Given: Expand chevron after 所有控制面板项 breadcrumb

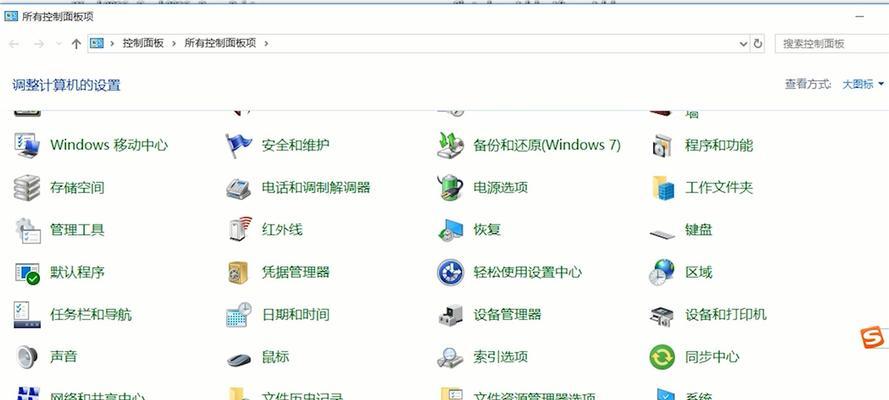Looking at the screenshot, I should (x=266, y=43).
